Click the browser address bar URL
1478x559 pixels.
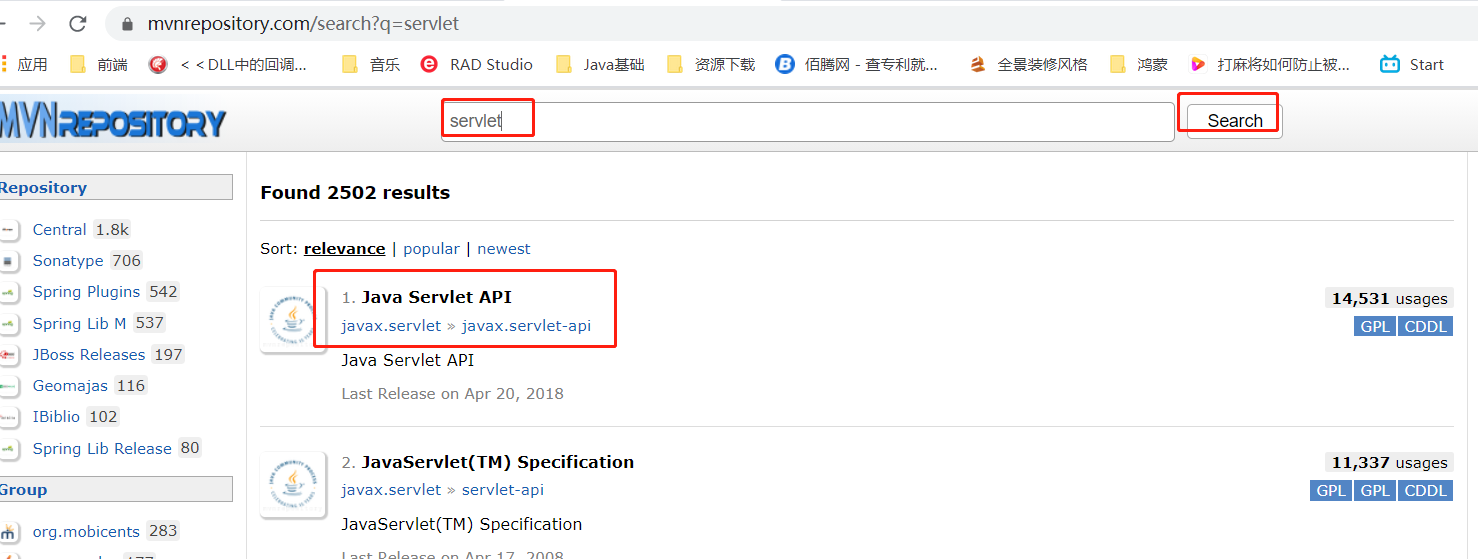click(x=304, y=23)
